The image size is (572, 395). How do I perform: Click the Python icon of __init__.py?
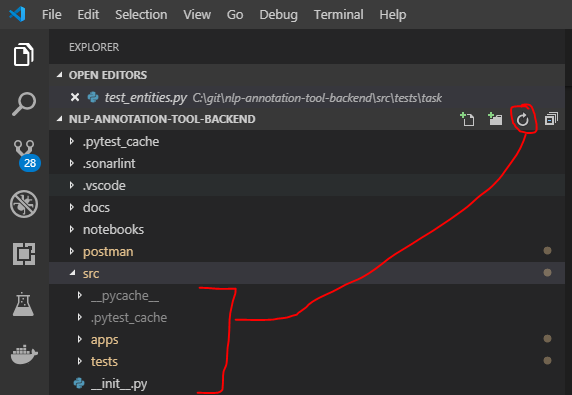click(79, 383)
